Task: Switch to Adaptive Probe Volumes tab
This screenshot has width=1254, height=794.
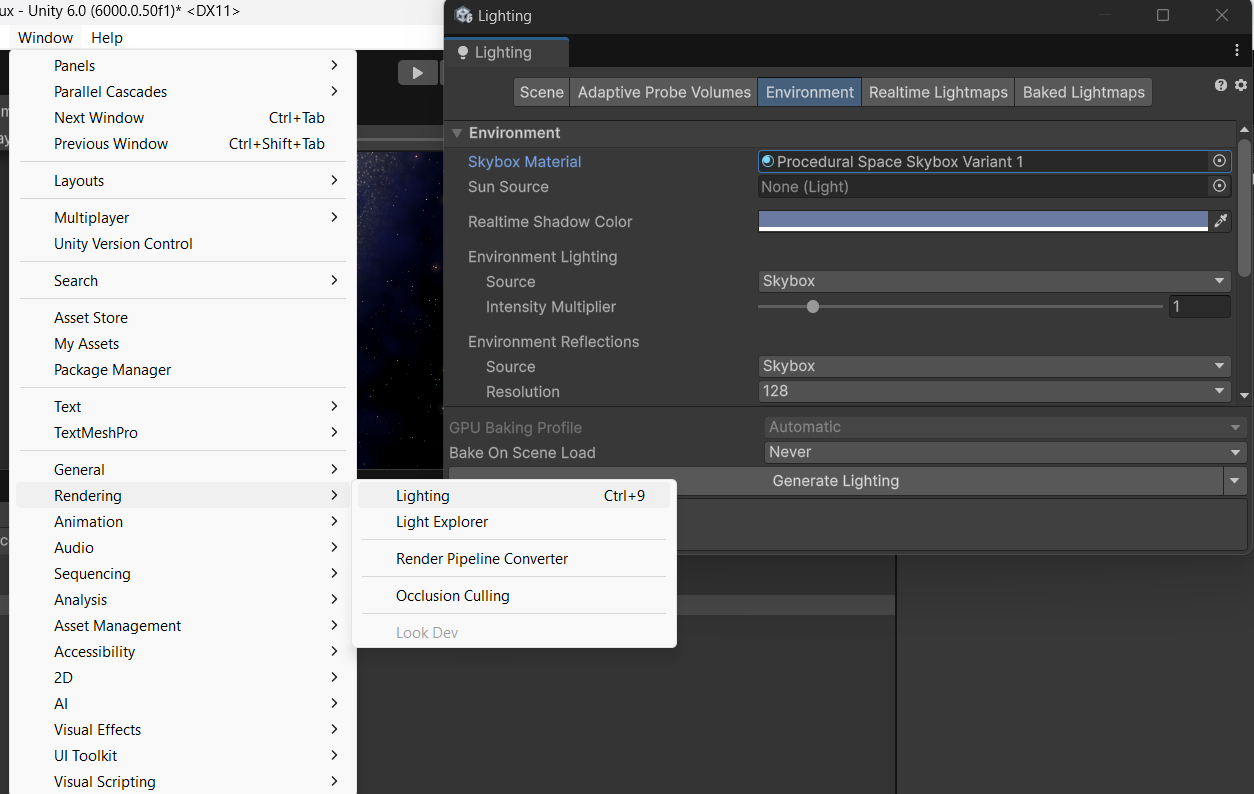Action: click(x=664, y=92)
